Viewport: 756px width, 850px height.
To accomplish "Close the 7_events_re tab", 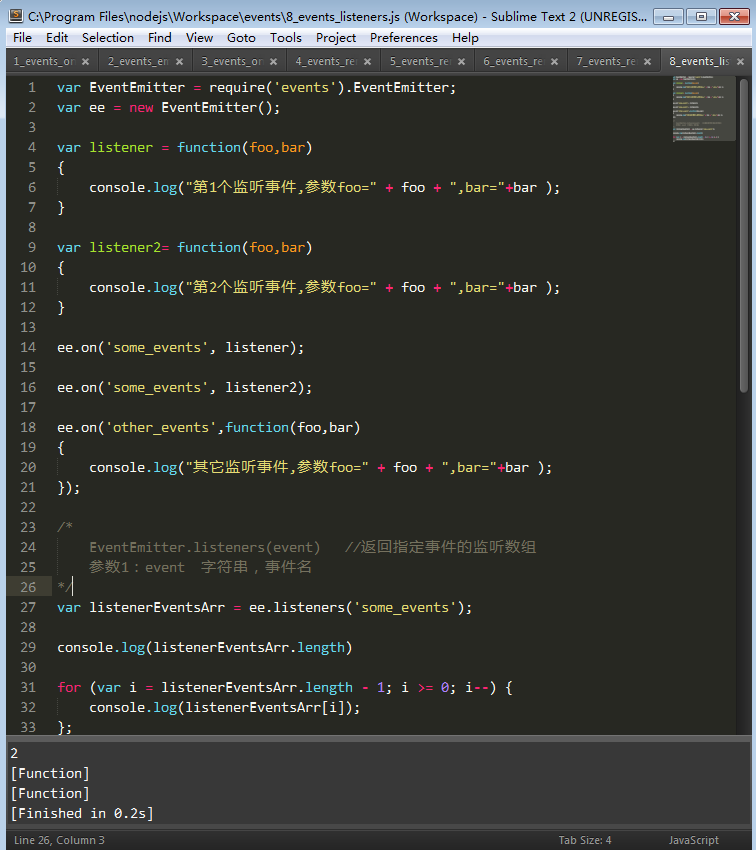I will (648, 62).
